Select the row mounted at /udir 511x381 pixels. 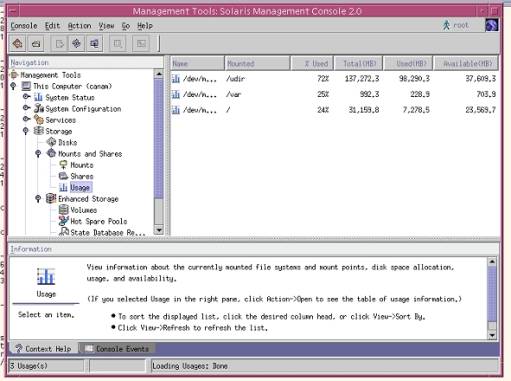point(334,79)
